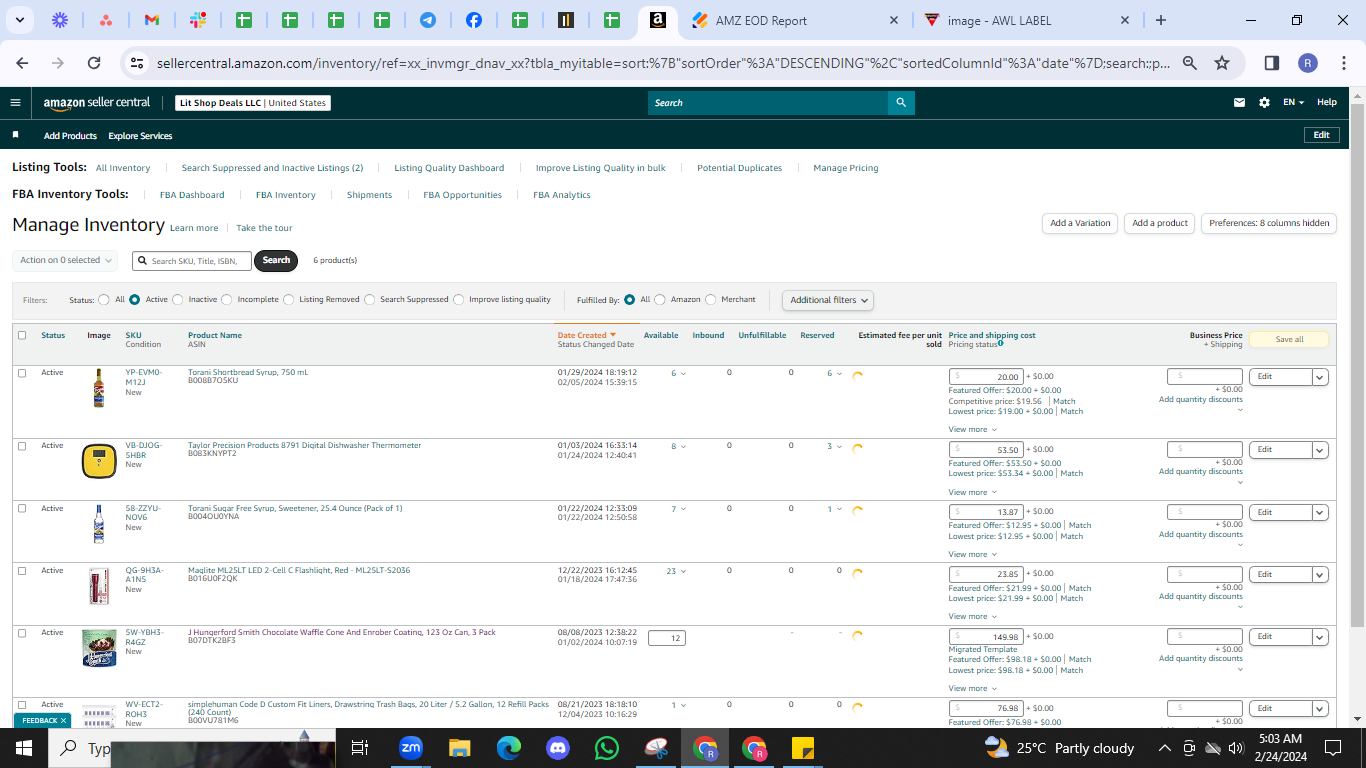The image size is (1366, 768).
Task: Select the Search Suppressed status filter
Action: [370, 299]
